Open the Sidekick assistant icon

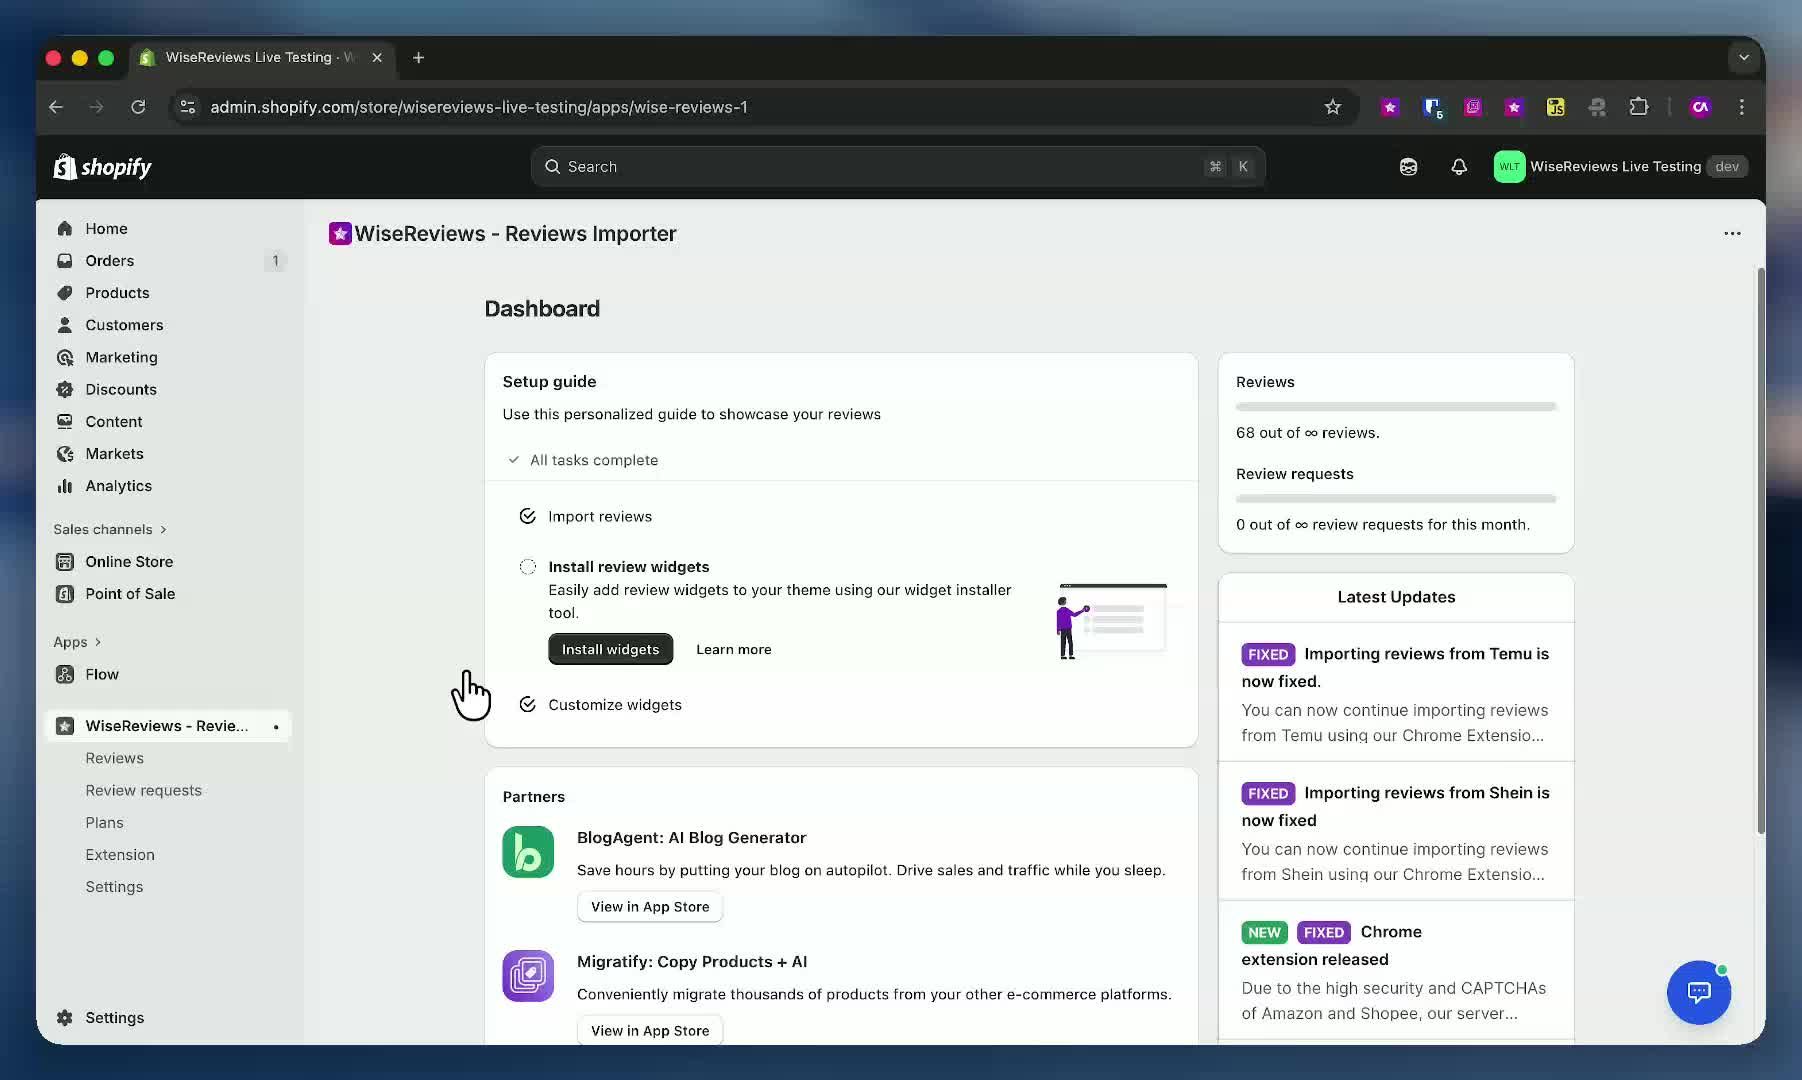[x=1408, y=167]
